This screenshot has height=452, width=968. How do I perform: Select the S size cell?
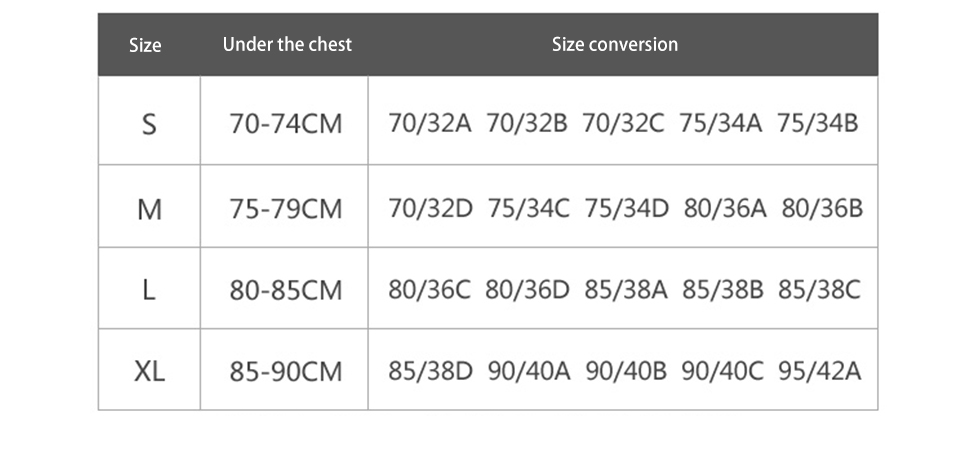(149, 125)
